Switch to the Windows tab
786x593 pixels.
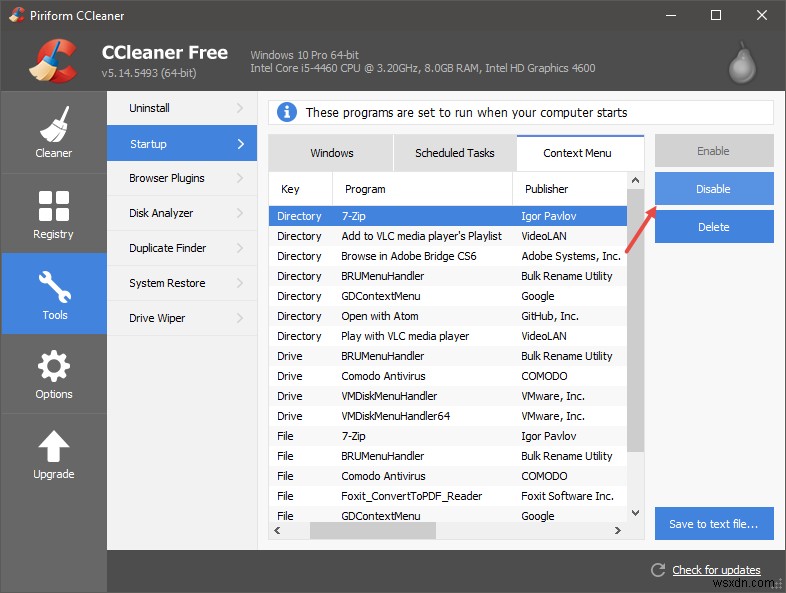pos(332,153)
